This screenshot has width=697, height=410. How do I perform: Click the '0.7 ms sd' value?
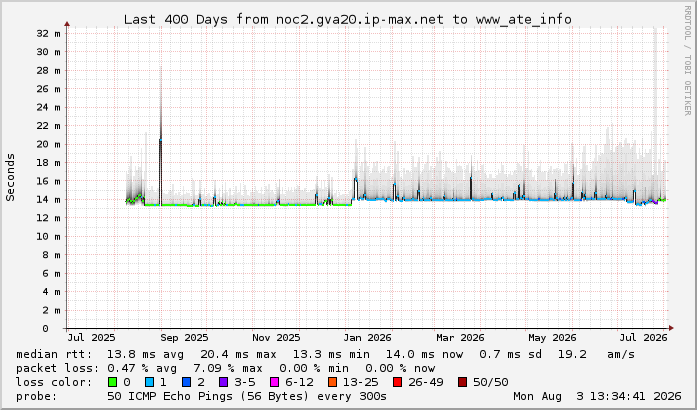[510, 354]
